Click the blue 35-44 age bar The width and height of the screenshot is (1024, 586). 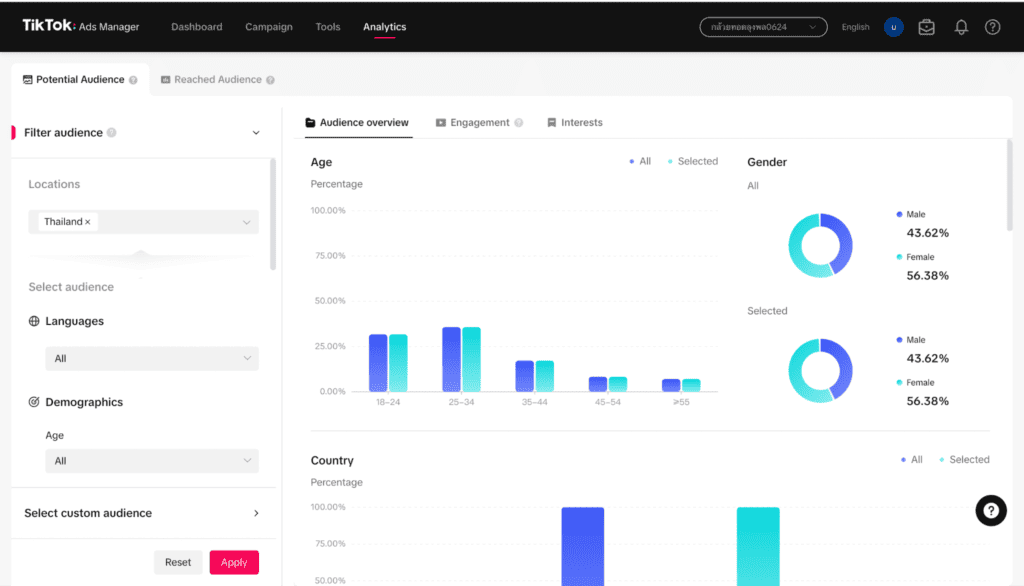pyautogui.click(x=524, y=376)
